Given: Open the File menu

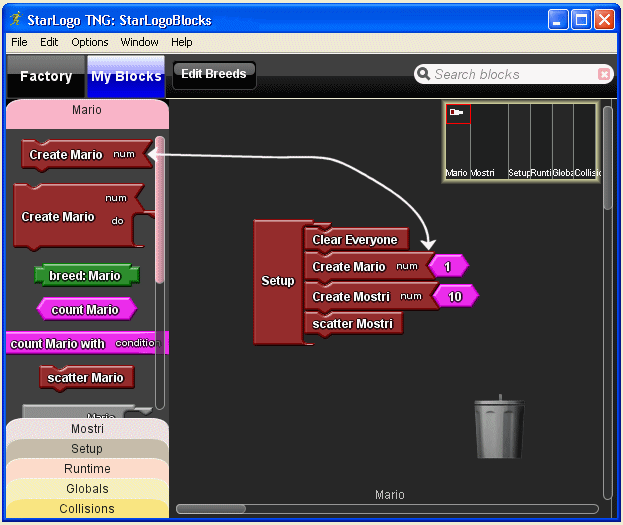Looking at the screenshot, I should pyautogui.click(x=19, y=42).
